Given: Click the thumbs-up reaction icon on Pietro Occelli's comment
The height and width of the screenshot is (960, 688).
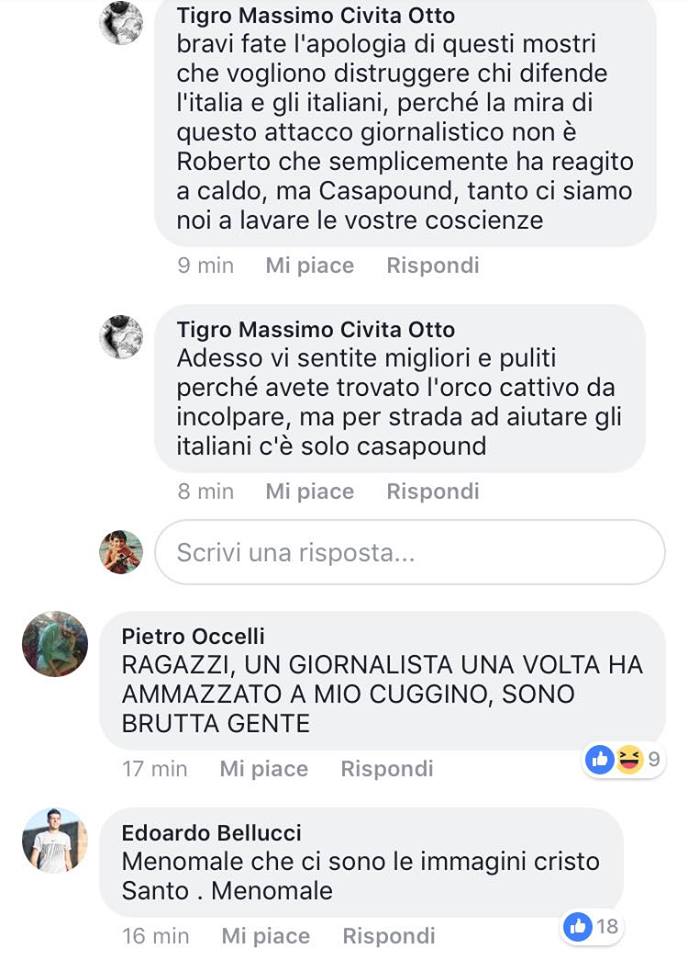Looking at the screenshot, I should coord(599,760).
